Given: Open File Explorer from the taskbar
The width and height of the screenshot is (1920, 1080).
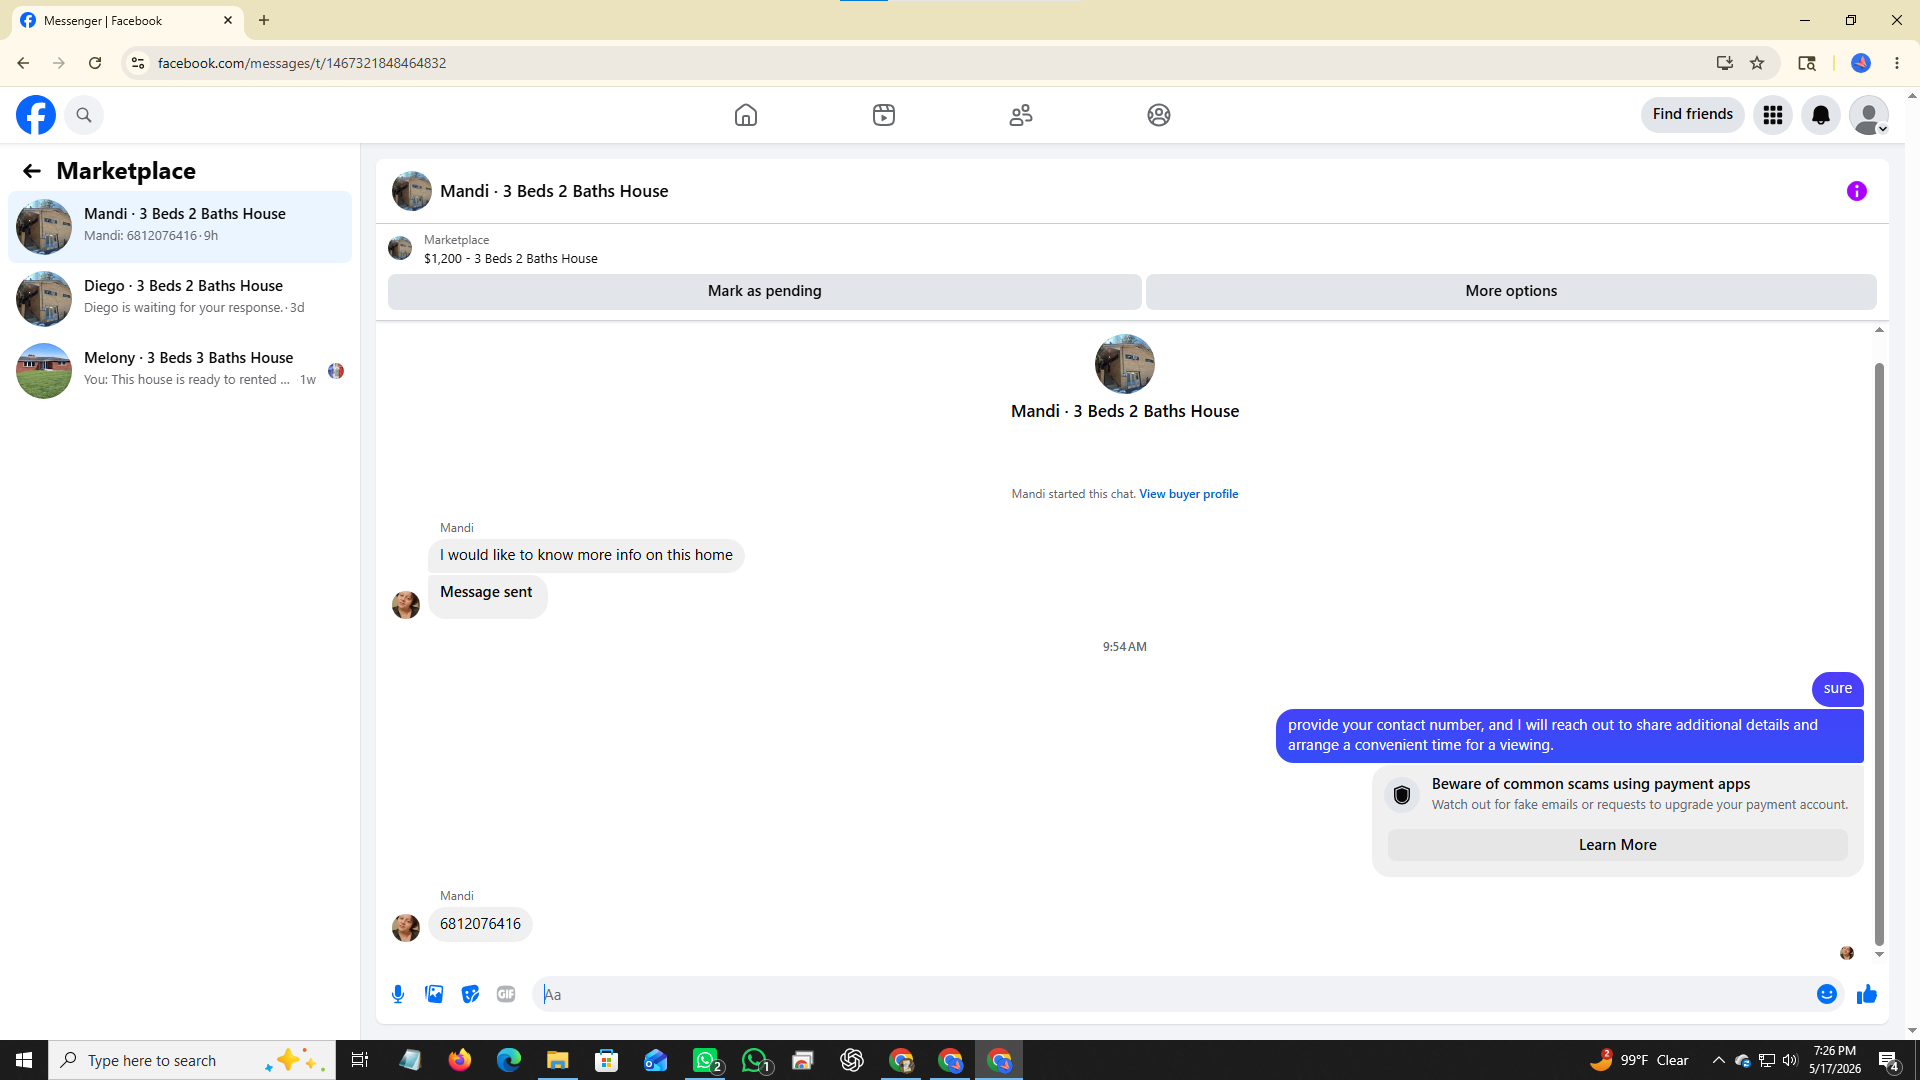Looking at the screenshot, I should (x=558, y=1060).
